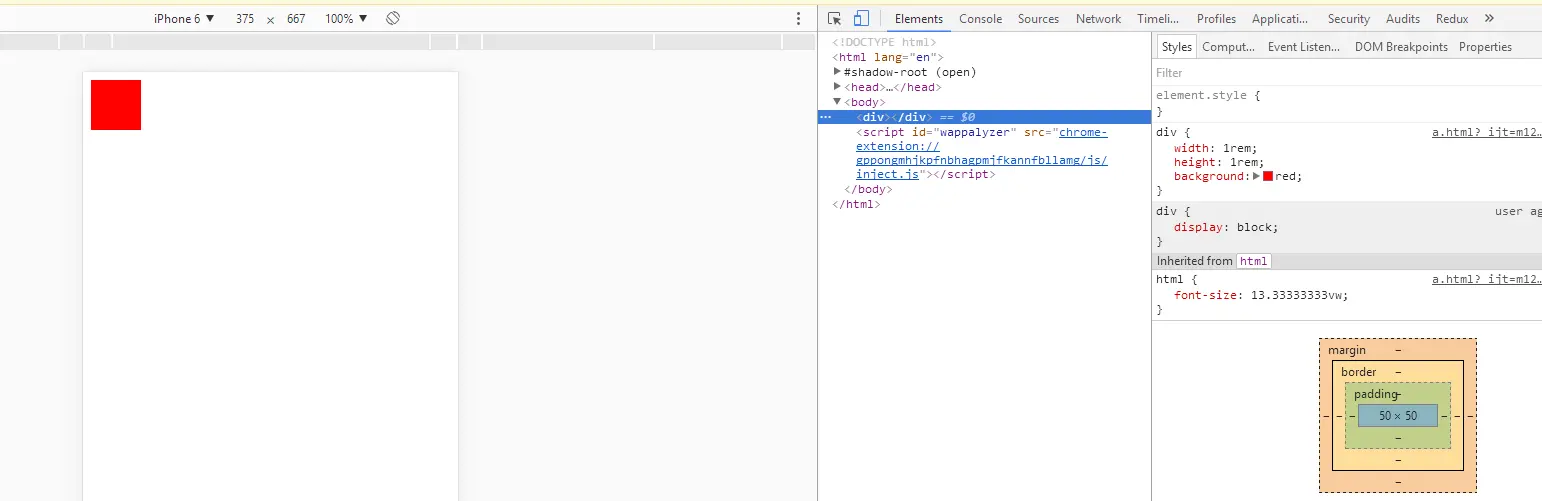1542x501 pixels.
Task: Open the Sources tab
Action: pos(1038,18)
